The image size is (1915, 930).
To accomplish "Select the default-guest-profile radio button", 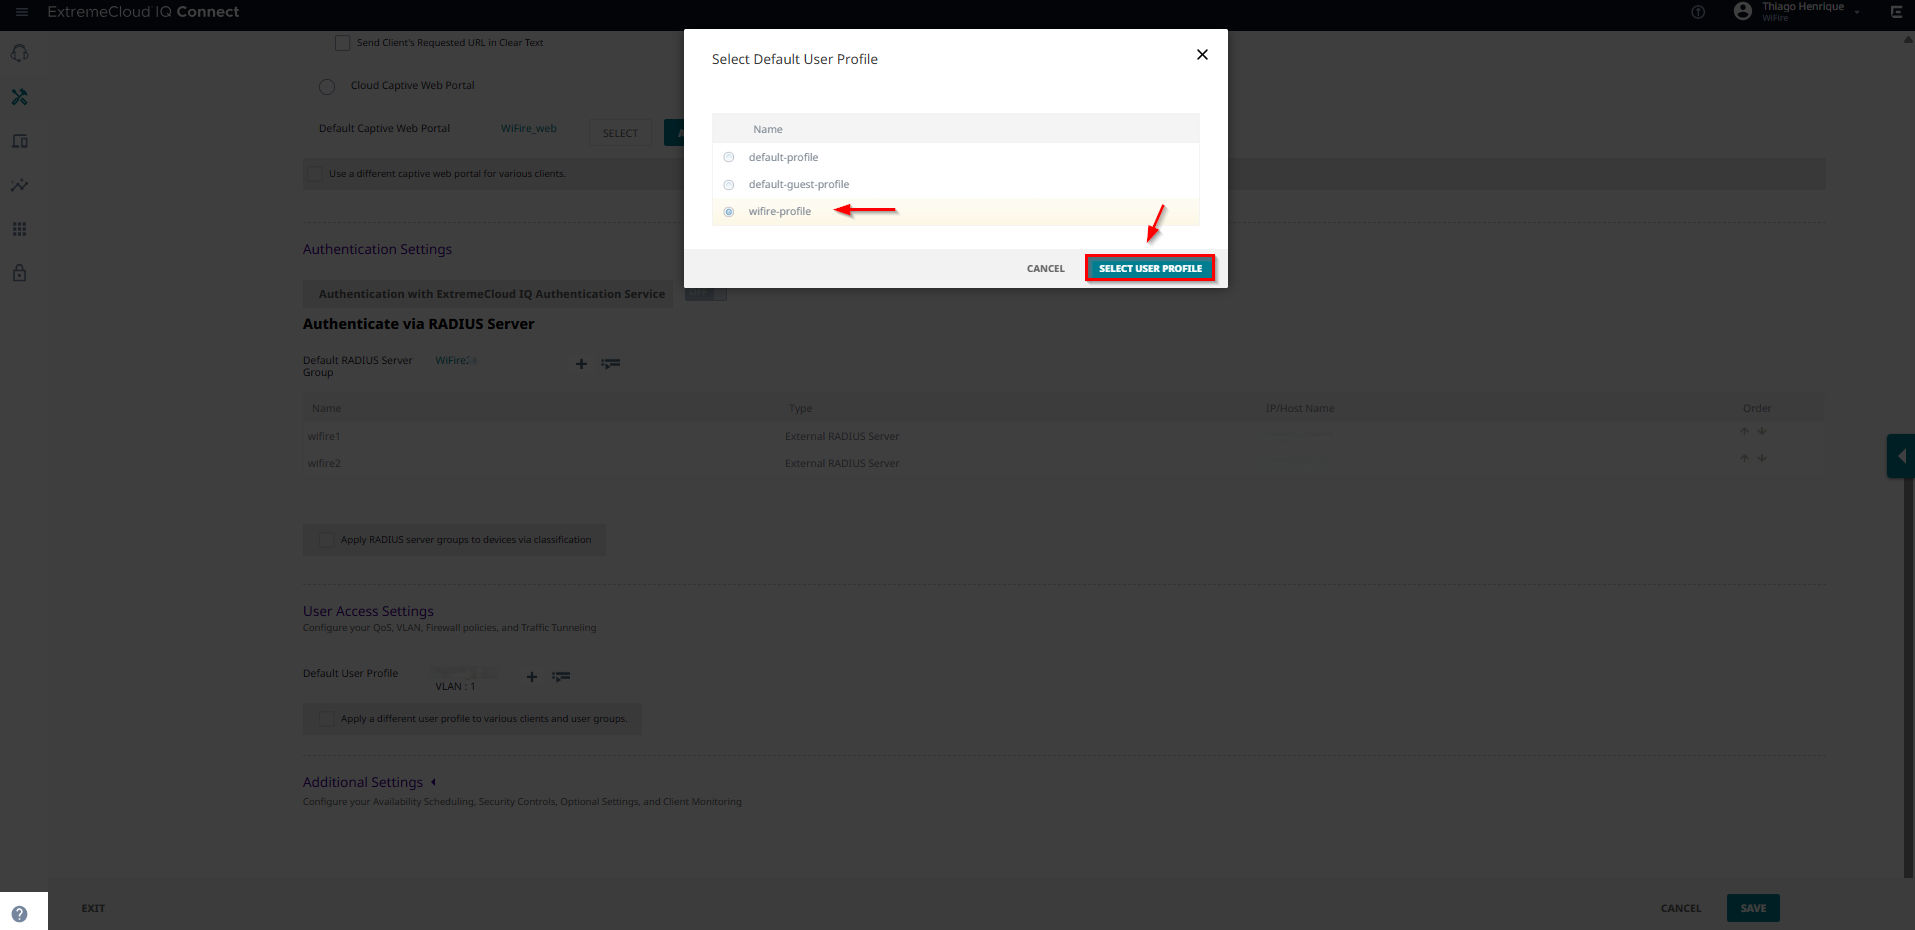I will pyautogui.click(x=729, y=184).
